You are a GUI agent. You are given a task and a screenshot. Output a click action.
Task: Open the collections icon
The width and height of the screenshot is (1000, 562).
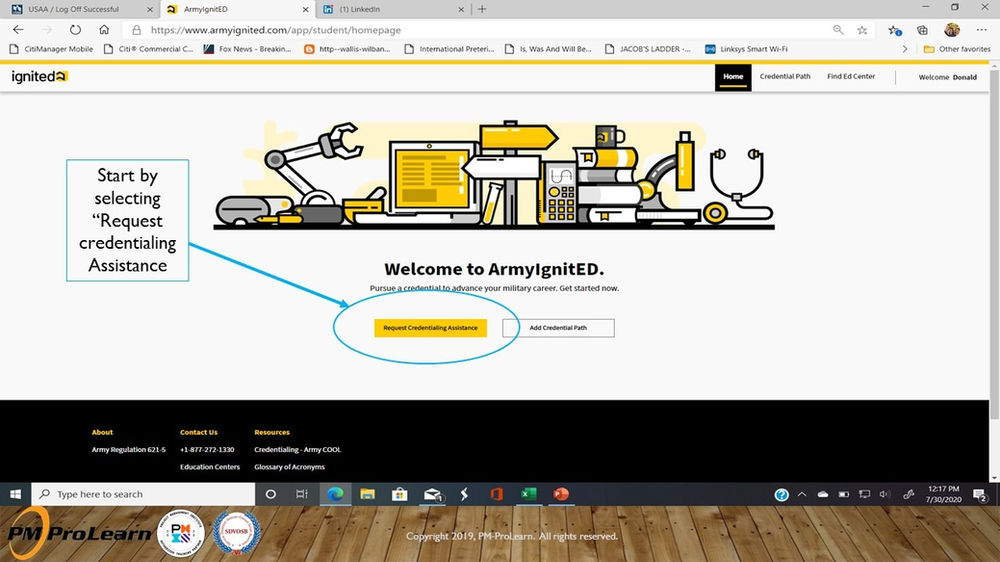(x=922, y=30)
